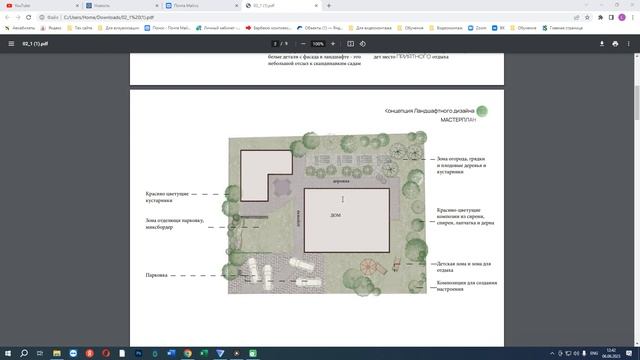Open Photoshop from taskbar
The width and height of the screenshot is (640, 360).
click(x=138, y=353)
